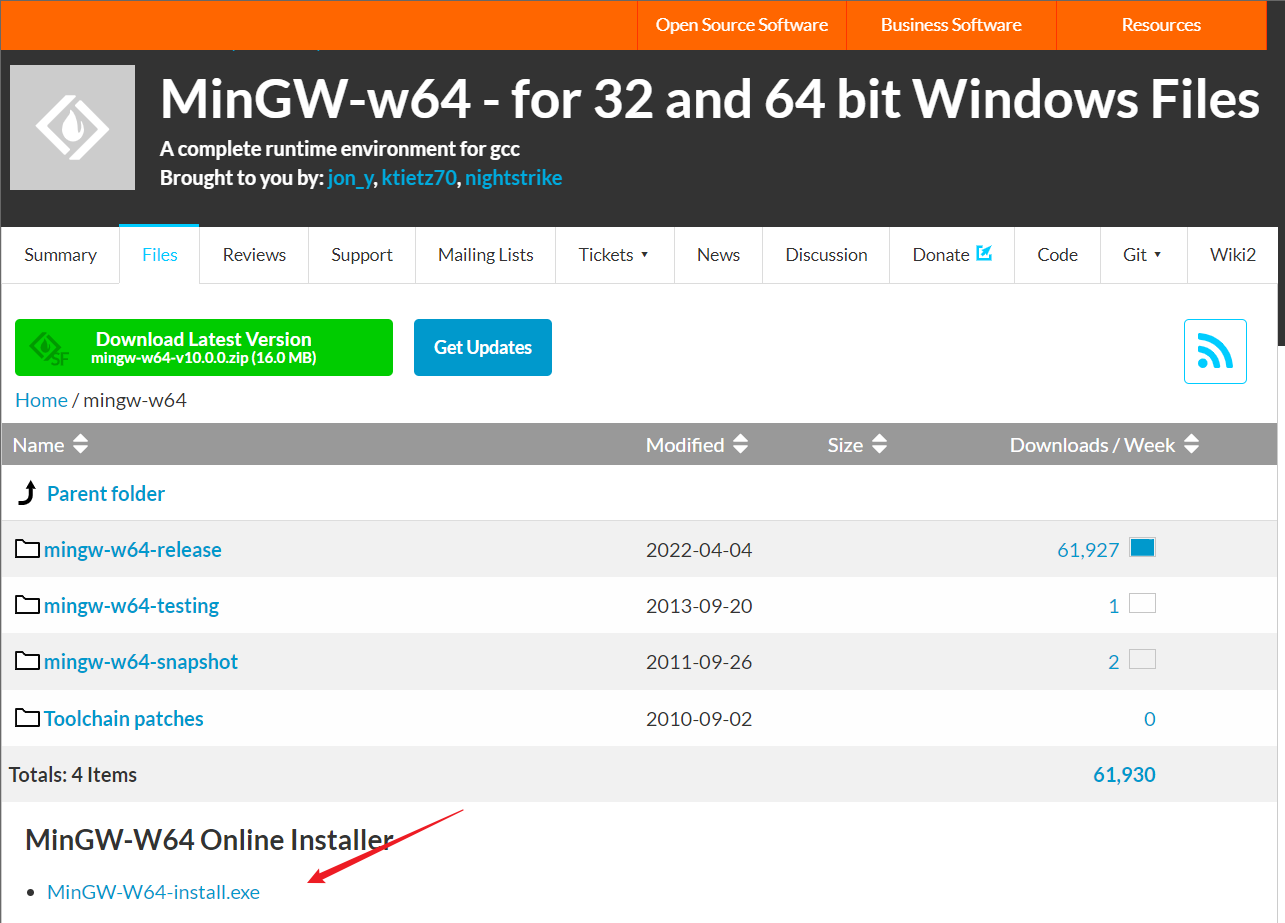This screenshot has width=1285, height=923.
Task: Open the nightstrike contributor profile link
Action: 513,178
